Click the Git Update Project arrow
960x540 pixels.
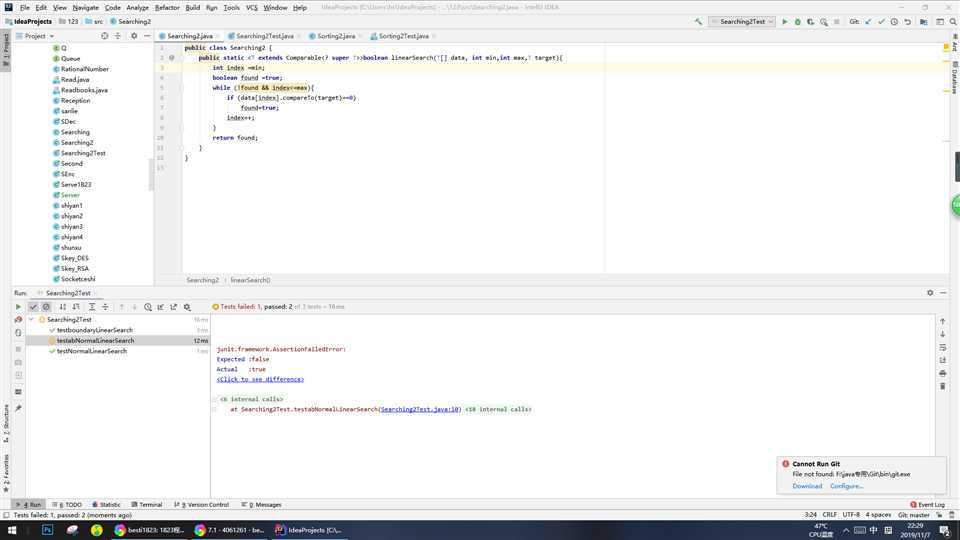pos(868,21)
